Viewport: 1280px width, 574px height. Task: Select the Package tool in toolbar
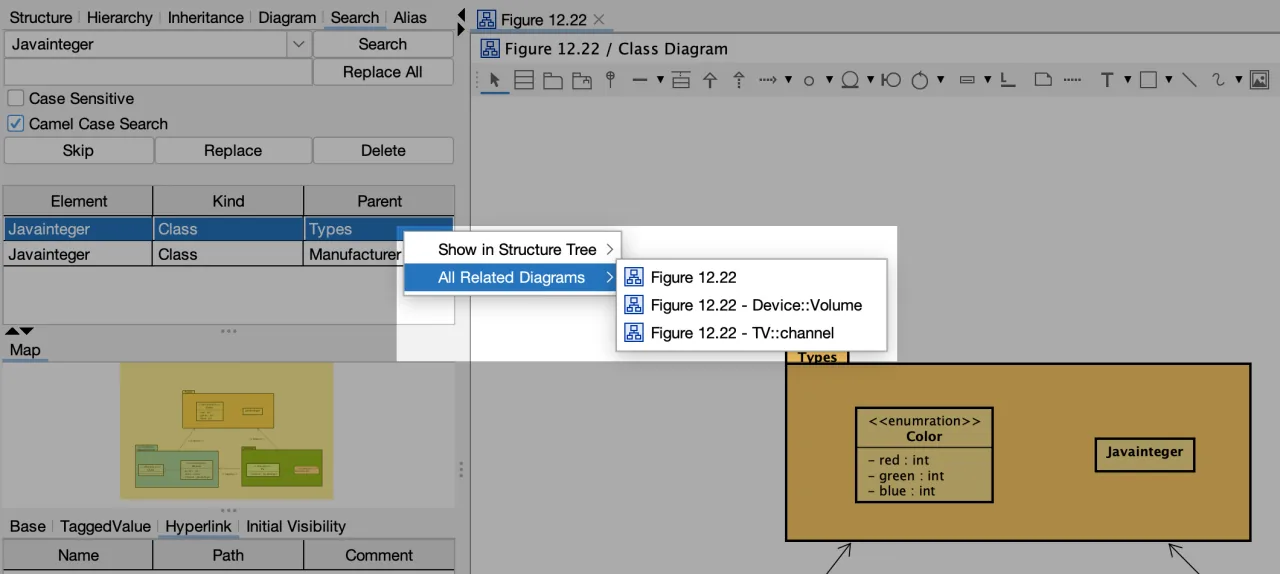tap(553, 80)
